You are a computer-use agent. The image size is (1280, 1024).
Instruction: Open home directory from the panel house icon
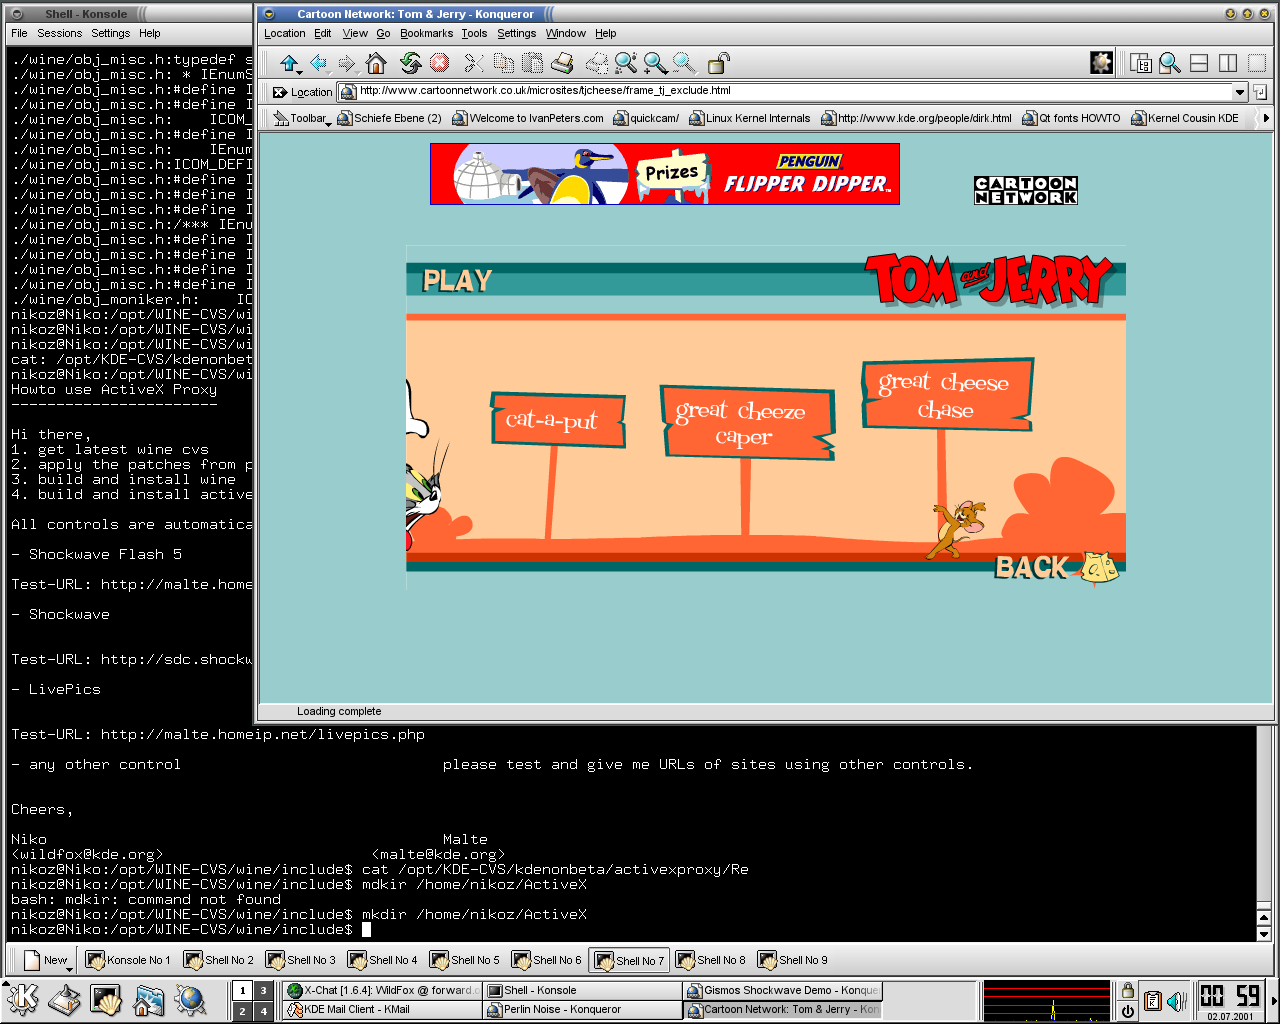148,1000
